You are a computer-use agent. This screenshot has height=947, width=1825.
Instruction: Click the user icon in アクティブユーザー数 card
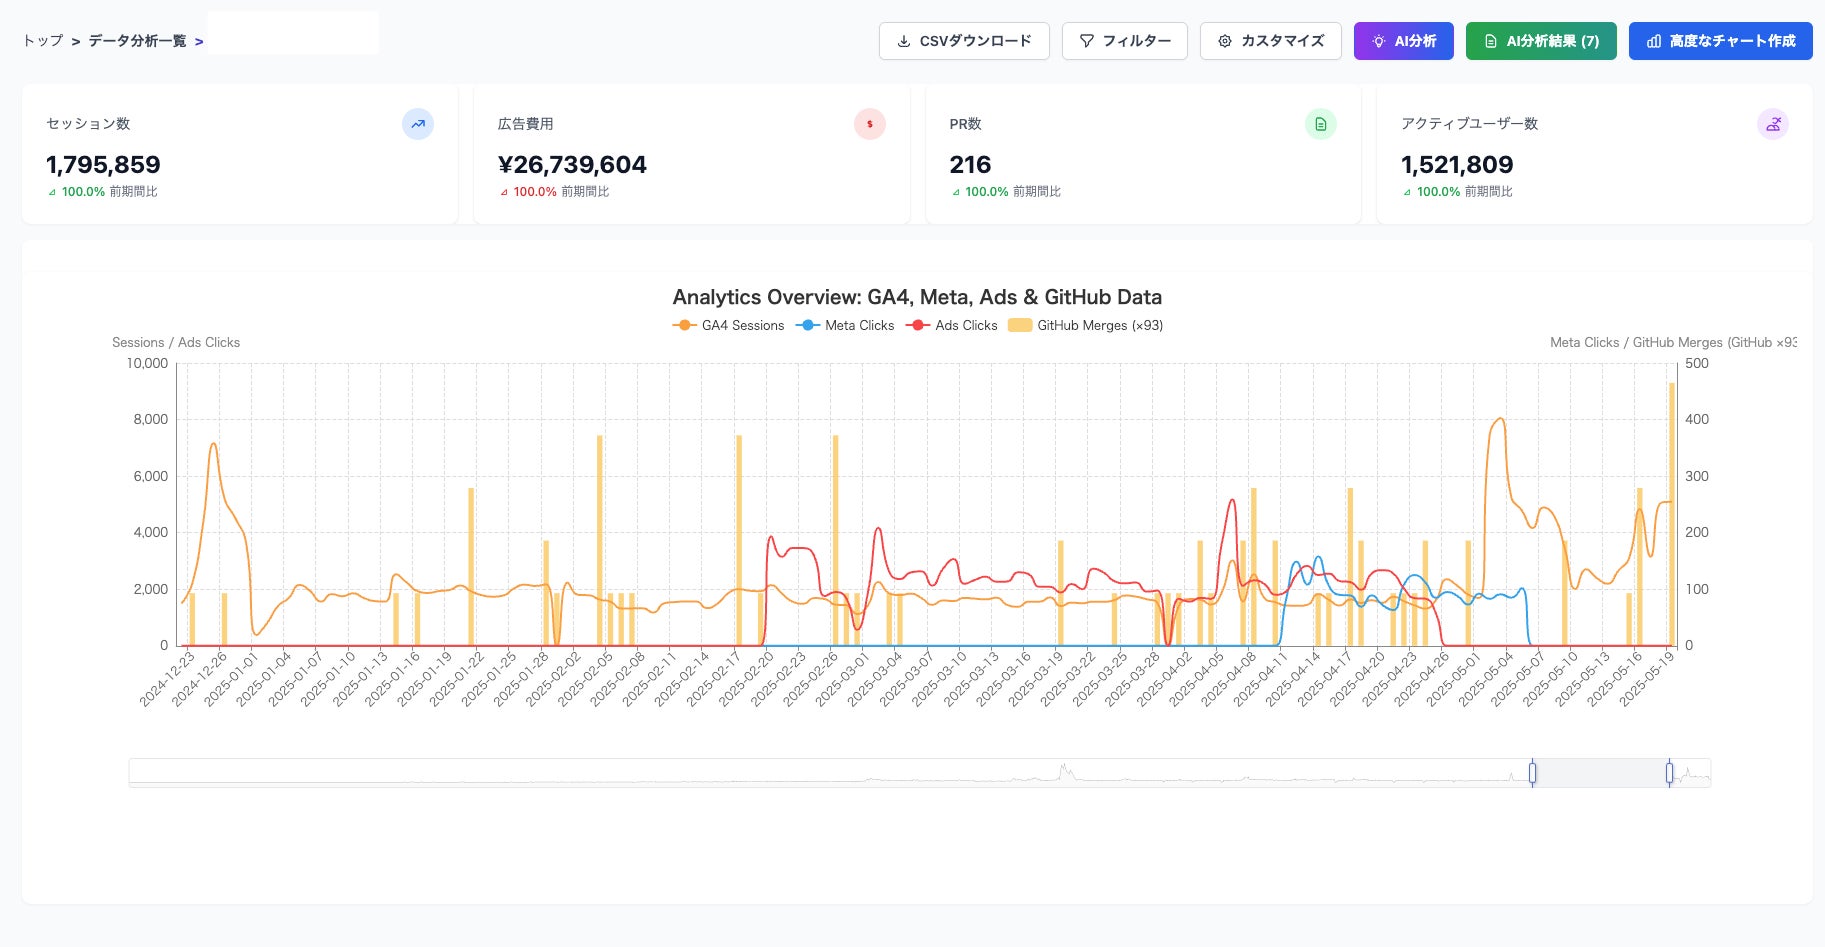(1773, 124)
